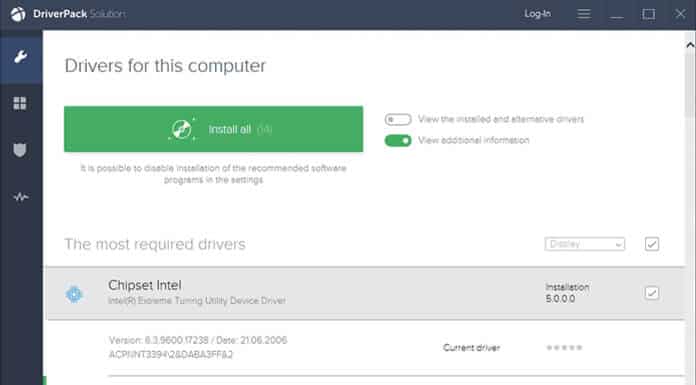Viewport: 696px width, 385px height.
Task: Uncheck the select-all most required drivers checkbox
Action: pos(652,244)
